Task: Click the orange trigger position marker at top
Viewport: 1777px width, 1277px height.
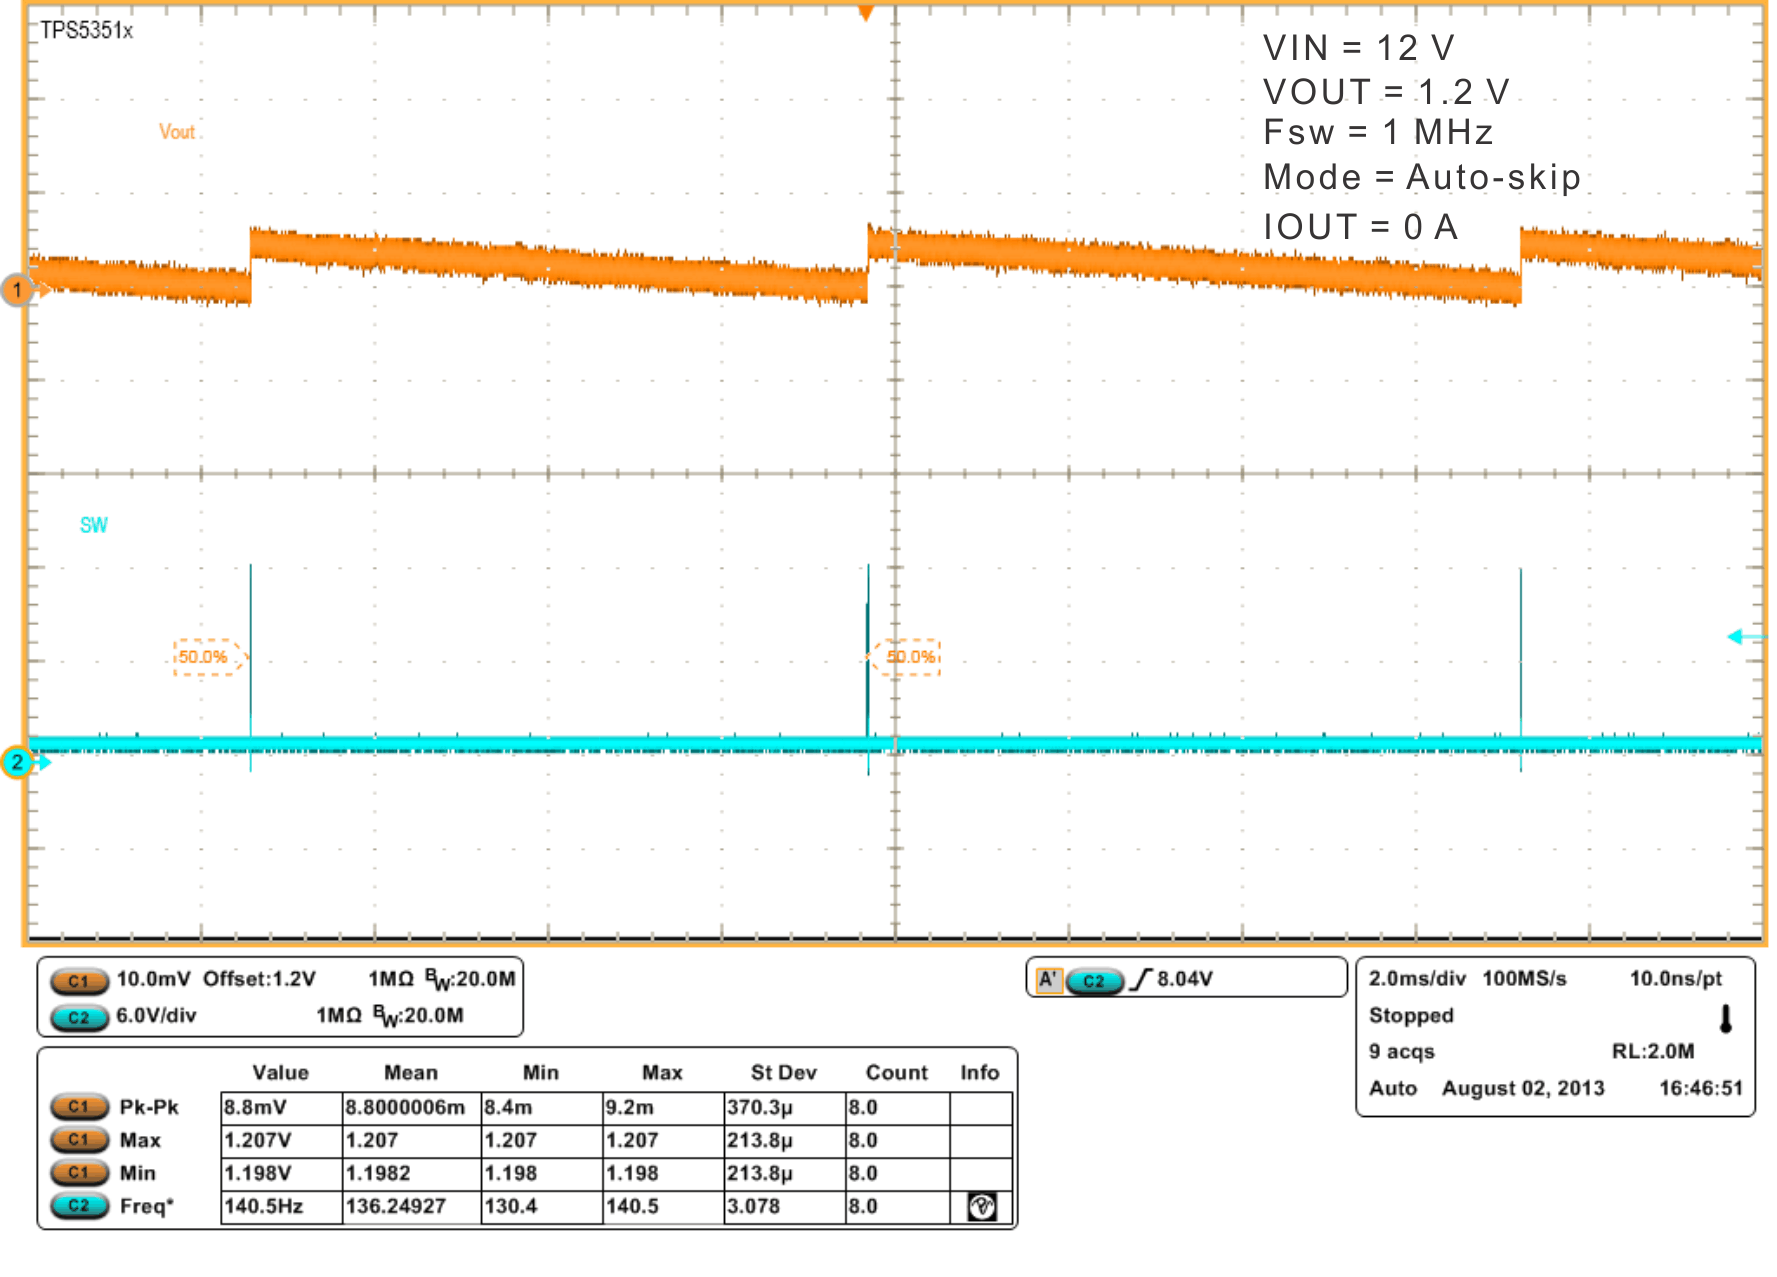Action: (x=866, y=12)
